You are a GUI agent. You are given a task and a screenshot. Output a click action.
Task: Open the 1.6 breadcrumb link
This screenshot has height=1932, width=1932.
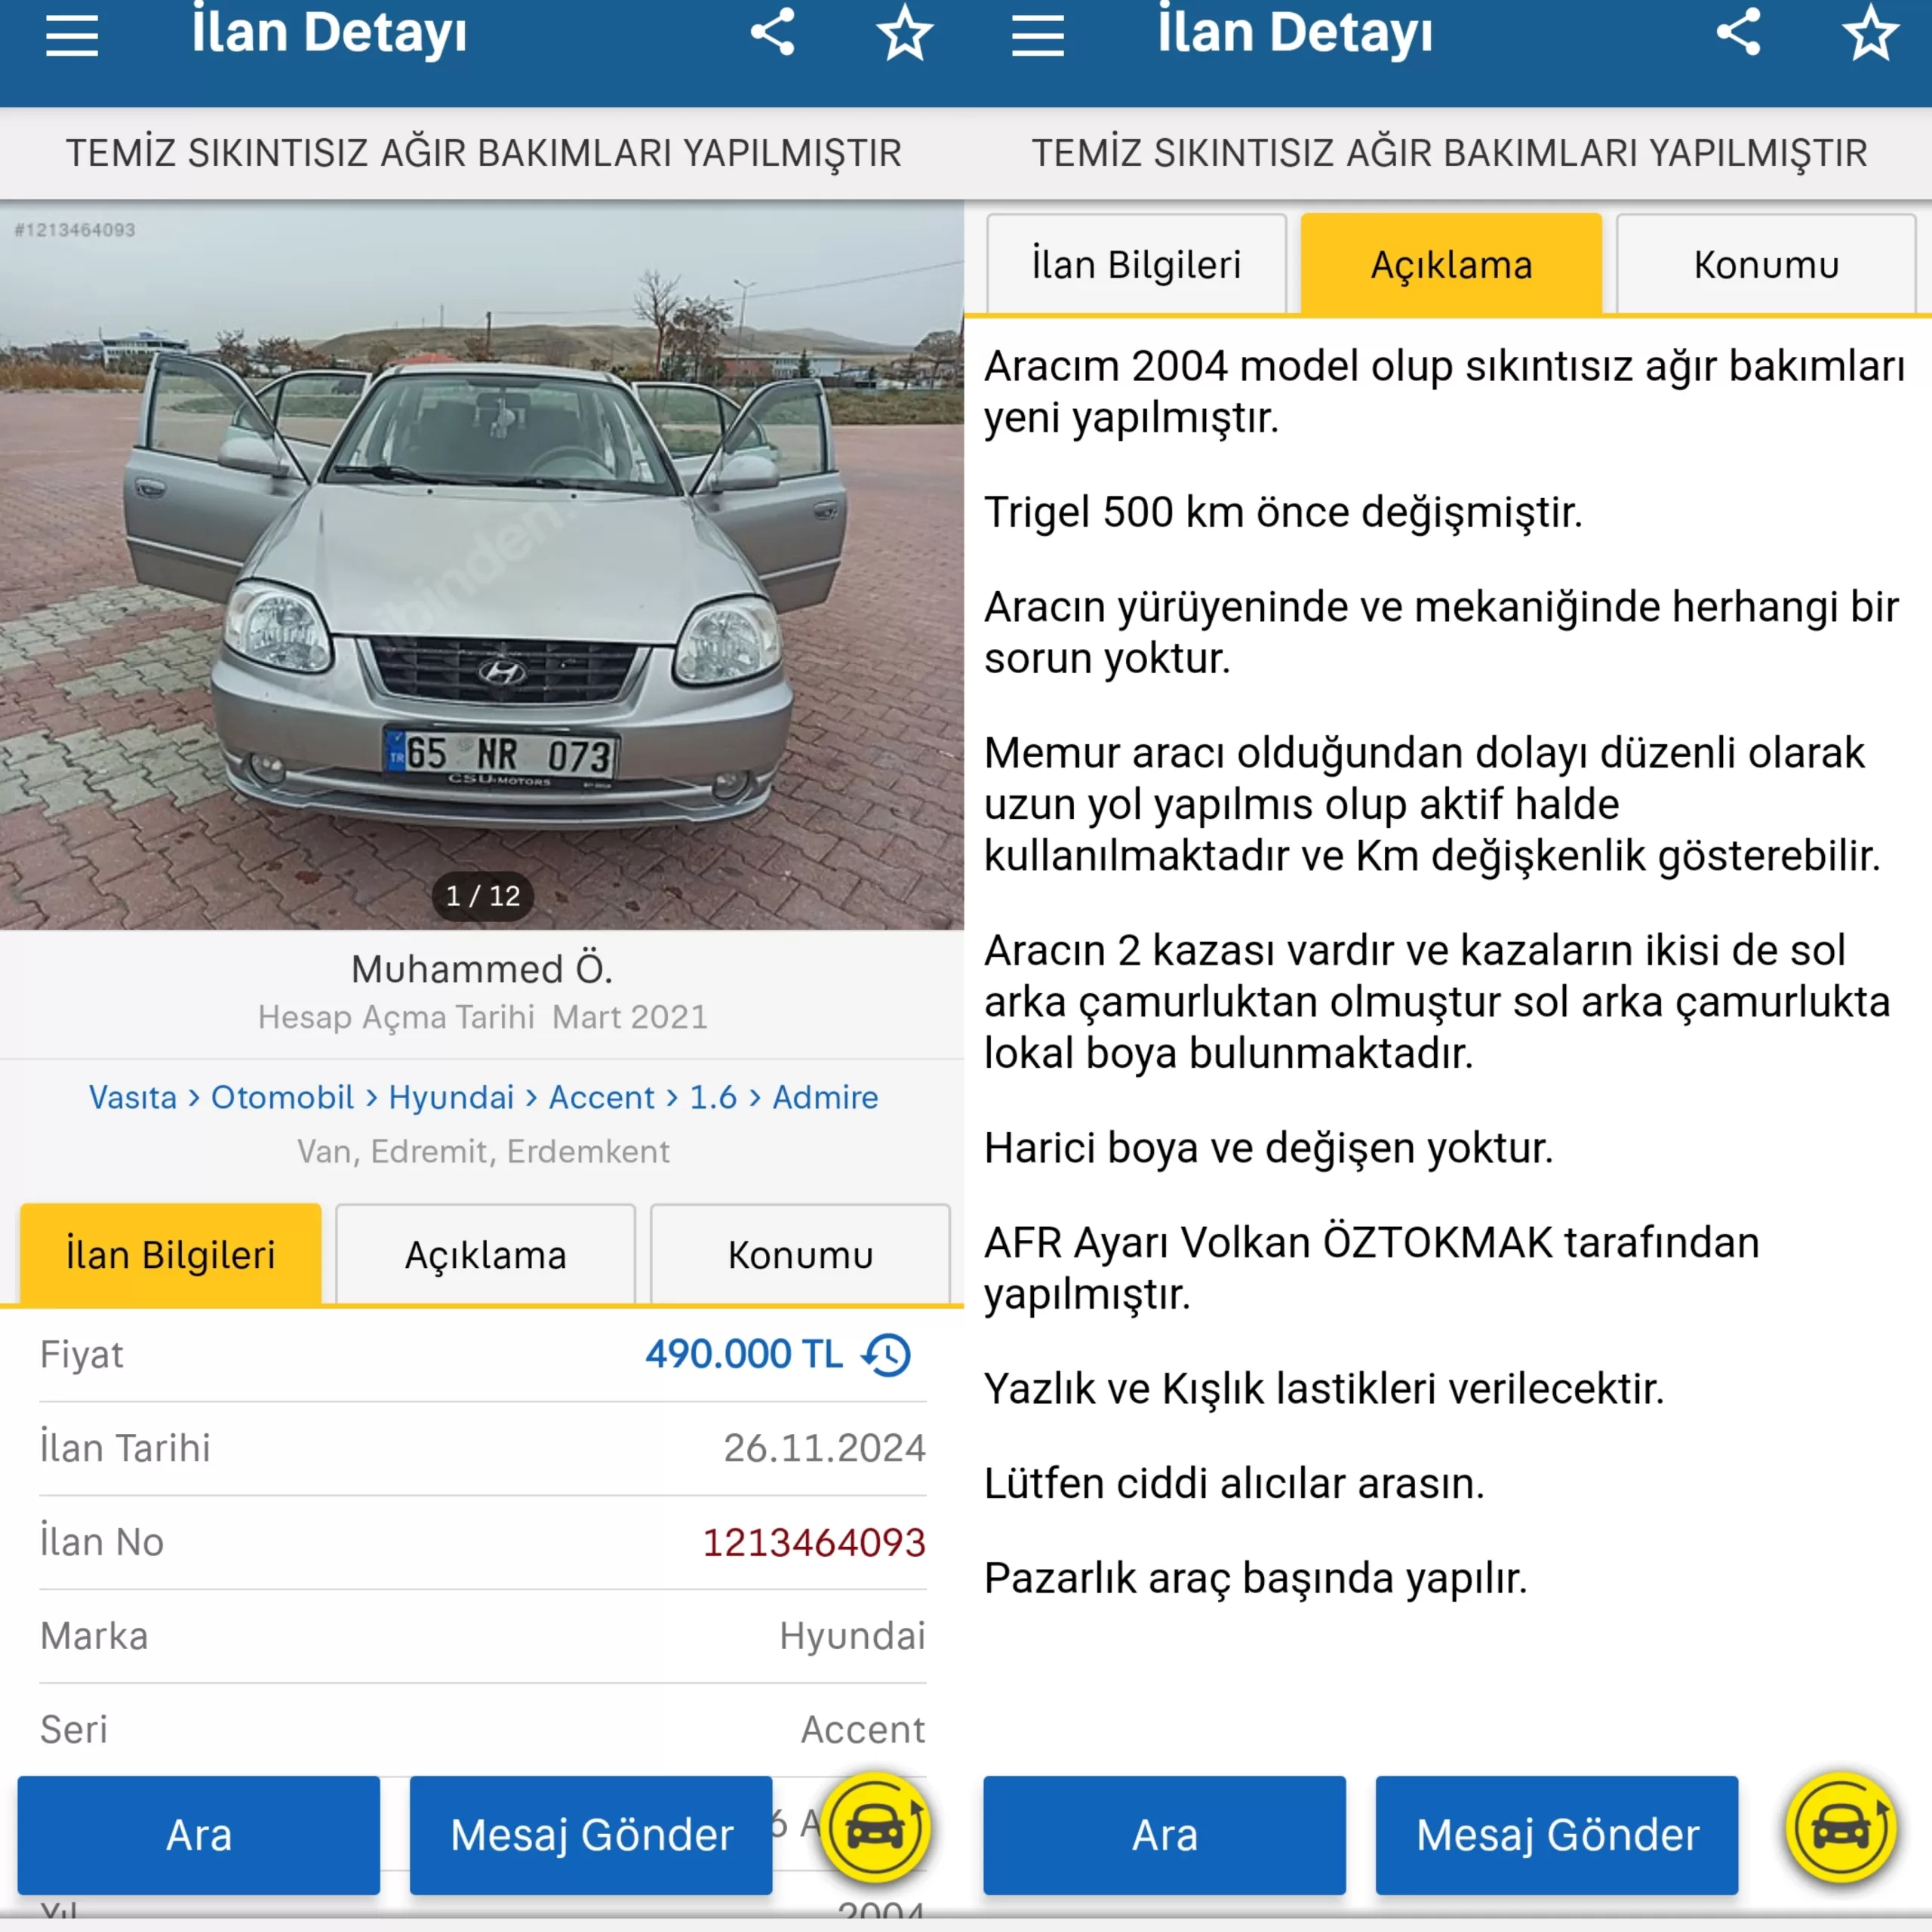[x=713, y=1097]
